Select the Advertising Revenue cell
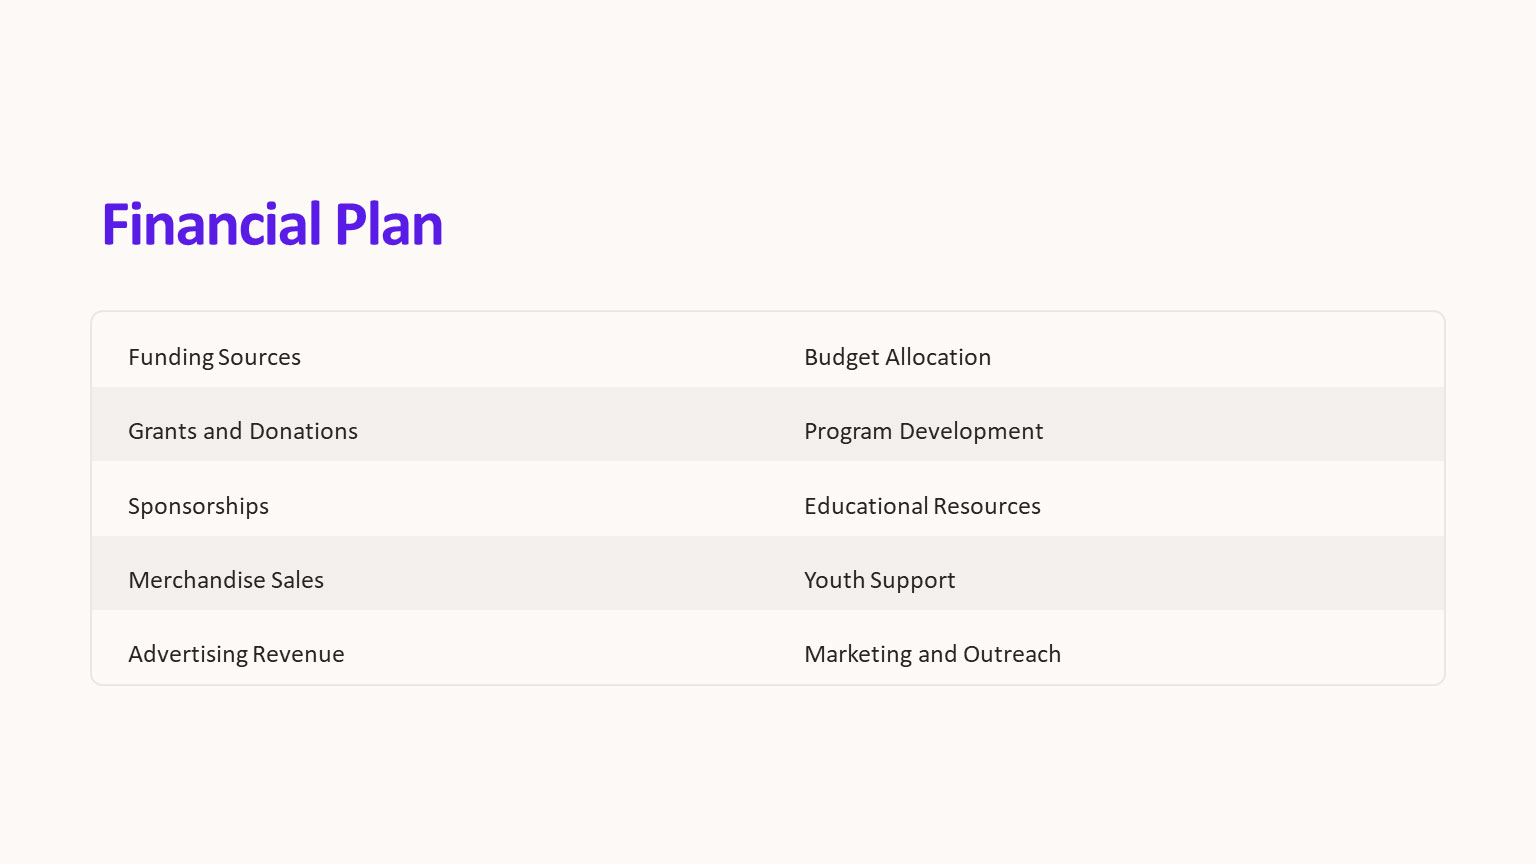Viewport: 1536px width, 864px height. 236,654
